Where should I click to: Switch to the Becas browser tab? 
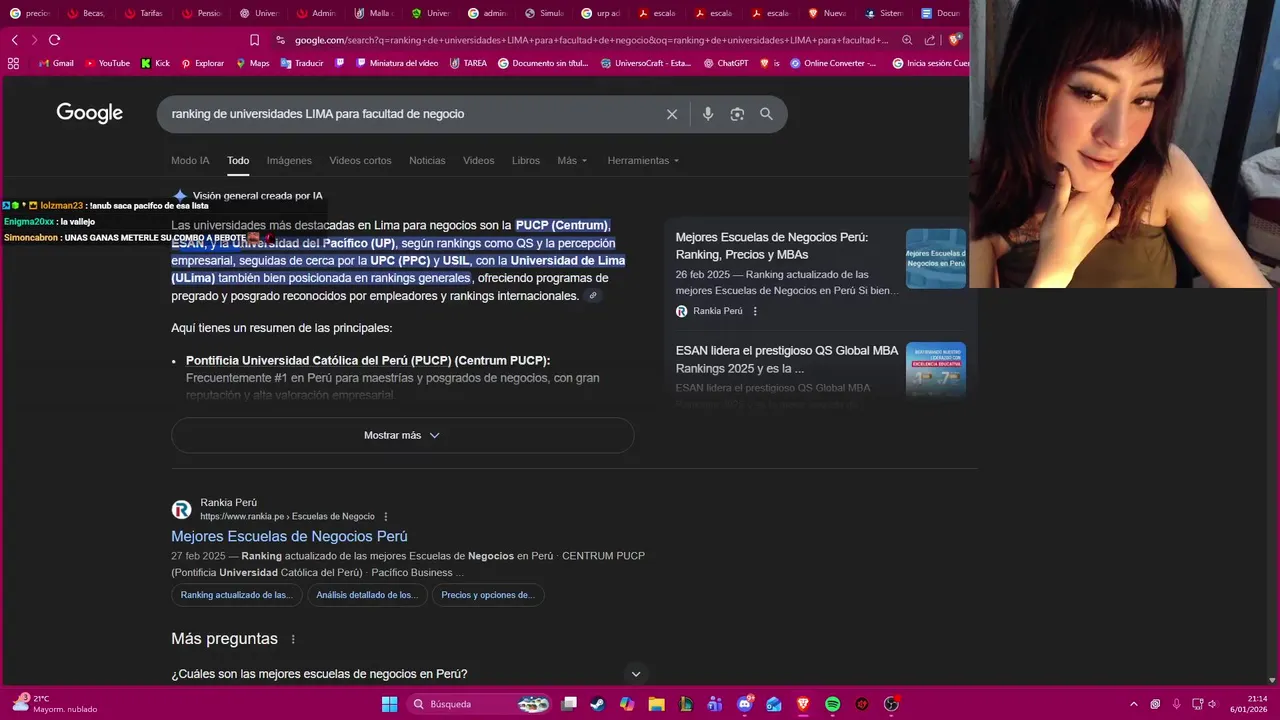point(87,13)
